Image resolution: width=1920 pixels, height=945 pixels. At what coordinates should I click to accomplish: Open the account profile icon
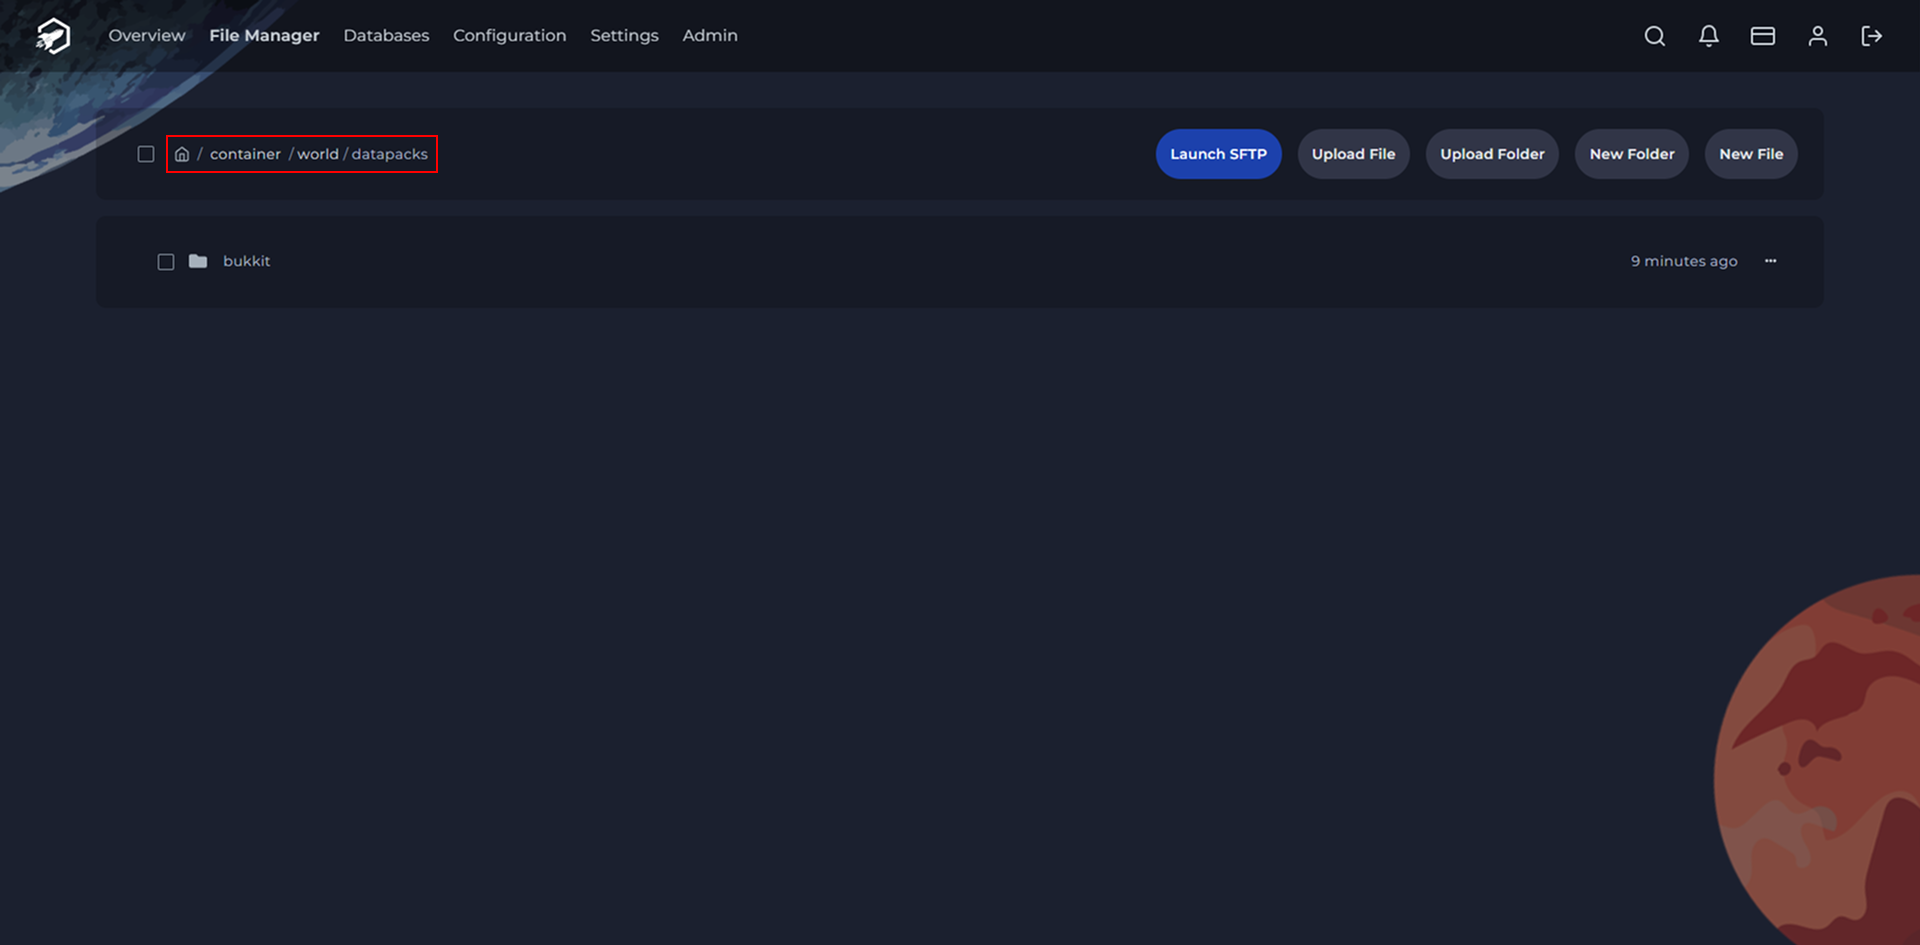[1818, 36]
